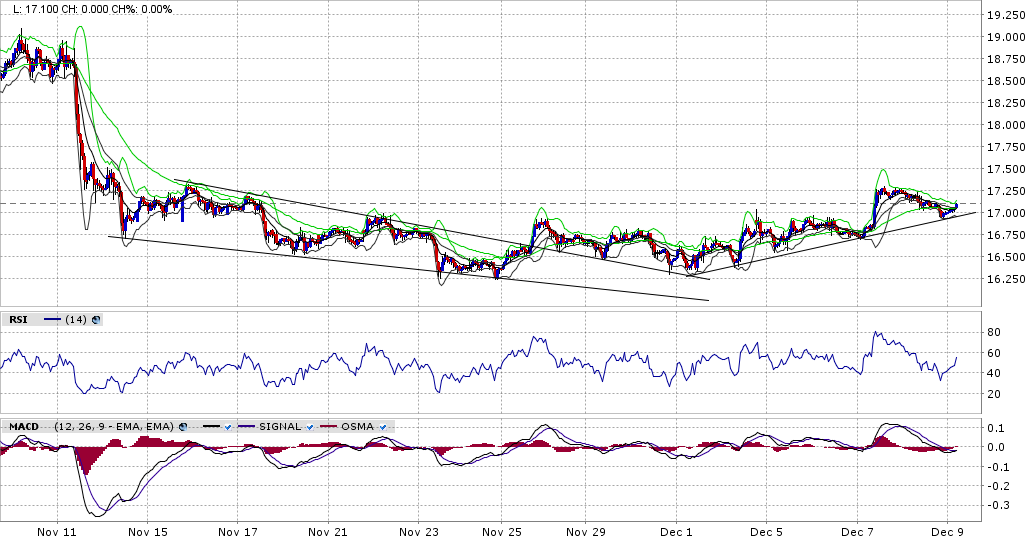This screenshot has width=1034, height=546.
Task: Click the Dec 9 date axis label
Action: (946, 534)
